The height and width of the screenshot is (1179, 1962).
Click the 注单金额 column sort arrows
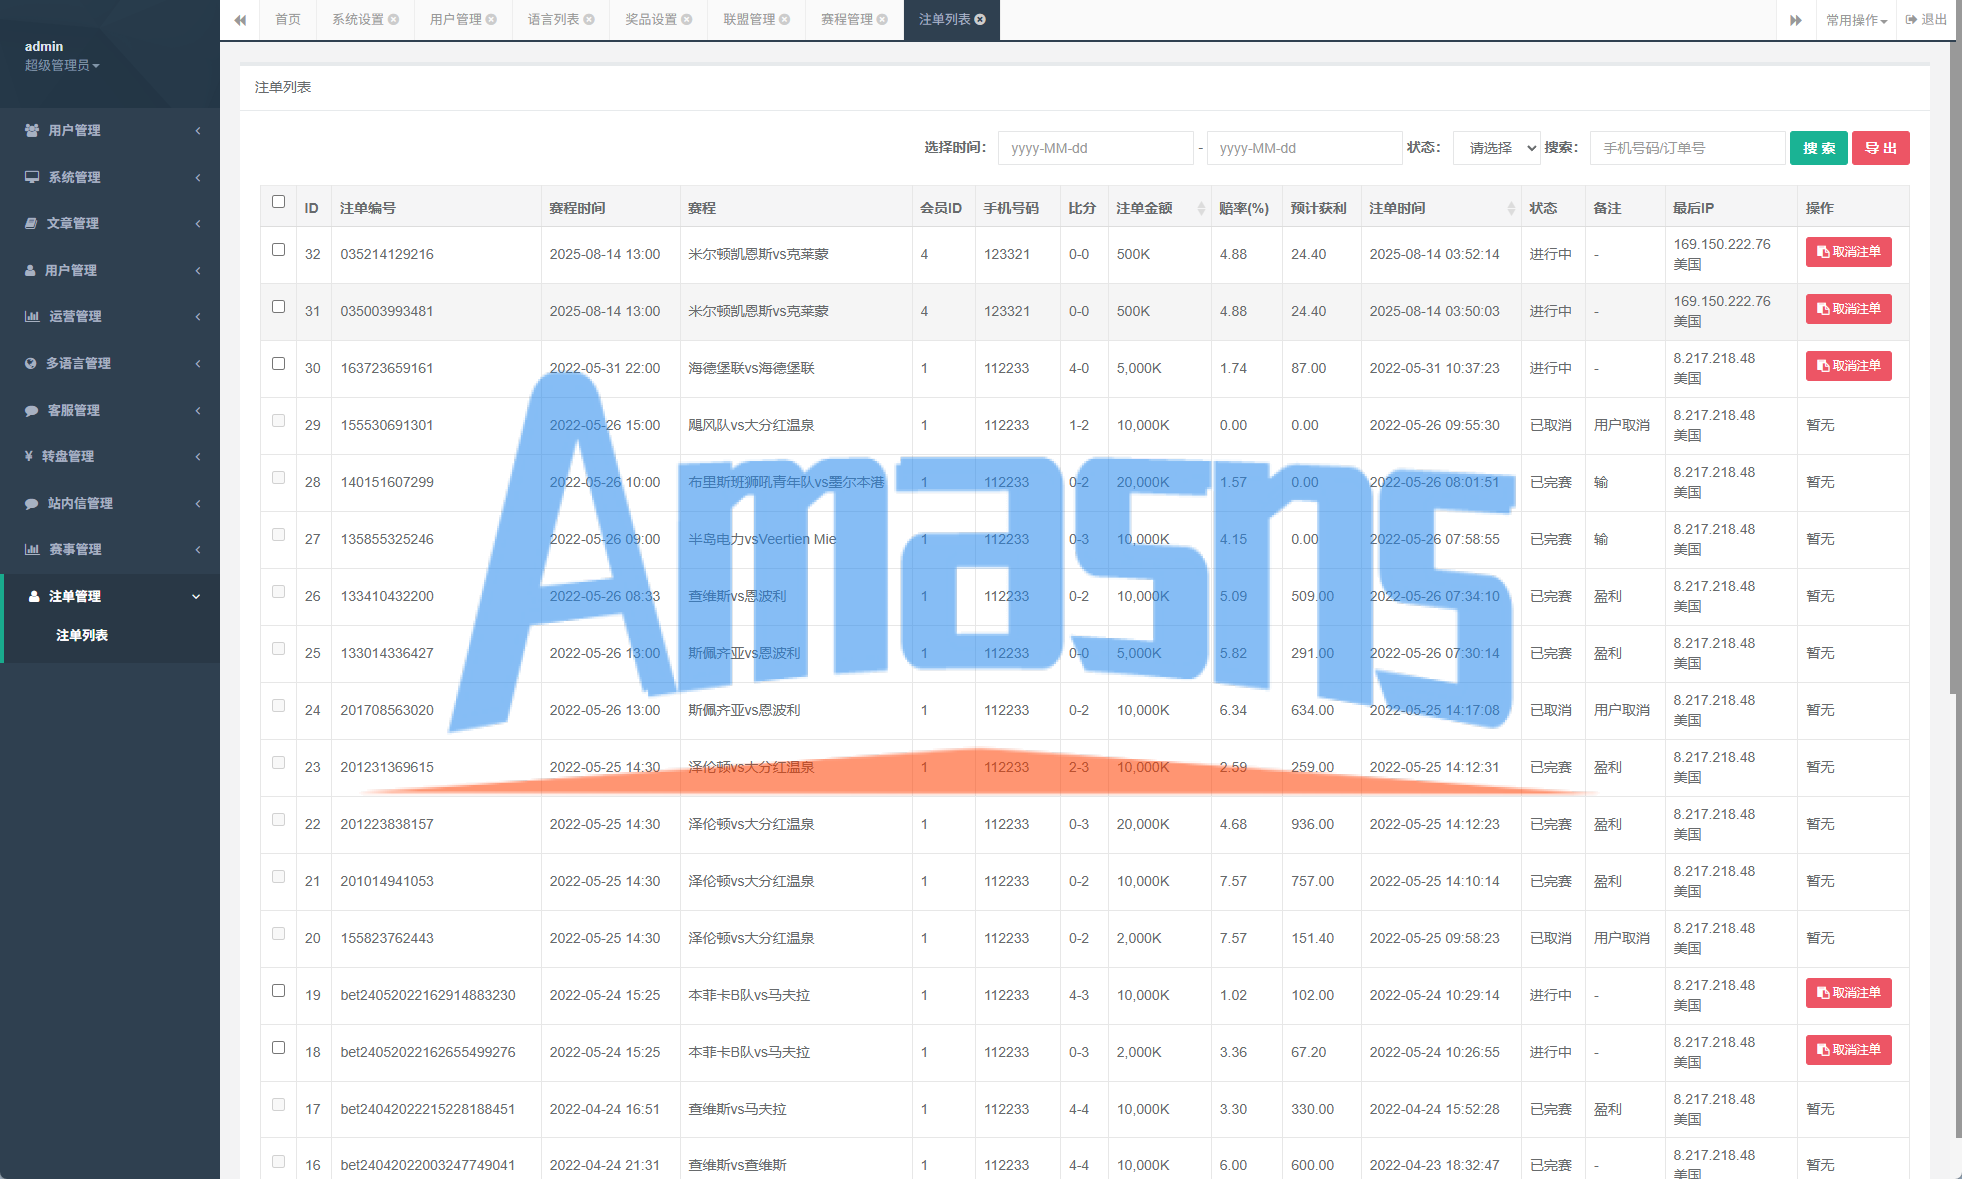pos(1201,208)
